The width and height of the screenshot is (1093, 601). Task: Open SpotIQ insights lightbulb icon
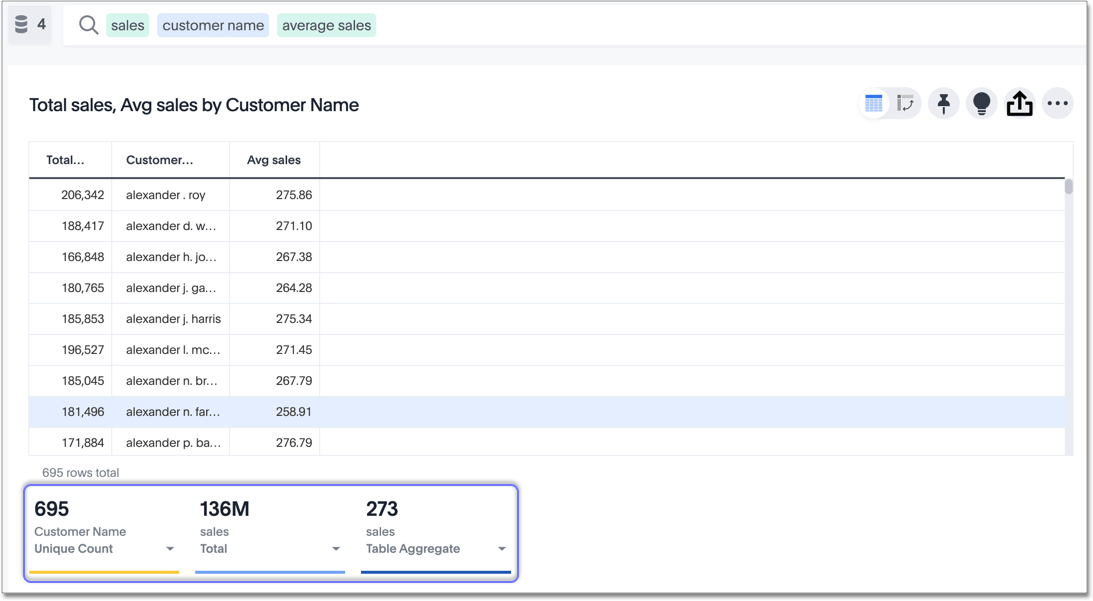pos(981,103)
